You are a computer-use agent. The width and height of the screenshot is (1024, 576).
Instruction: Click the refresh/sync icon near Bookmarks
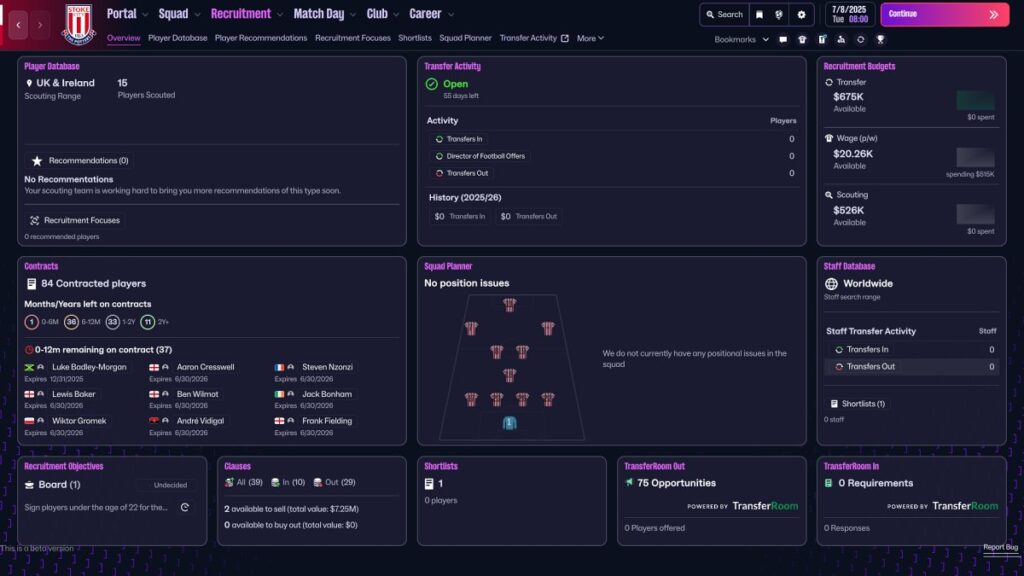tap(861, 38)
